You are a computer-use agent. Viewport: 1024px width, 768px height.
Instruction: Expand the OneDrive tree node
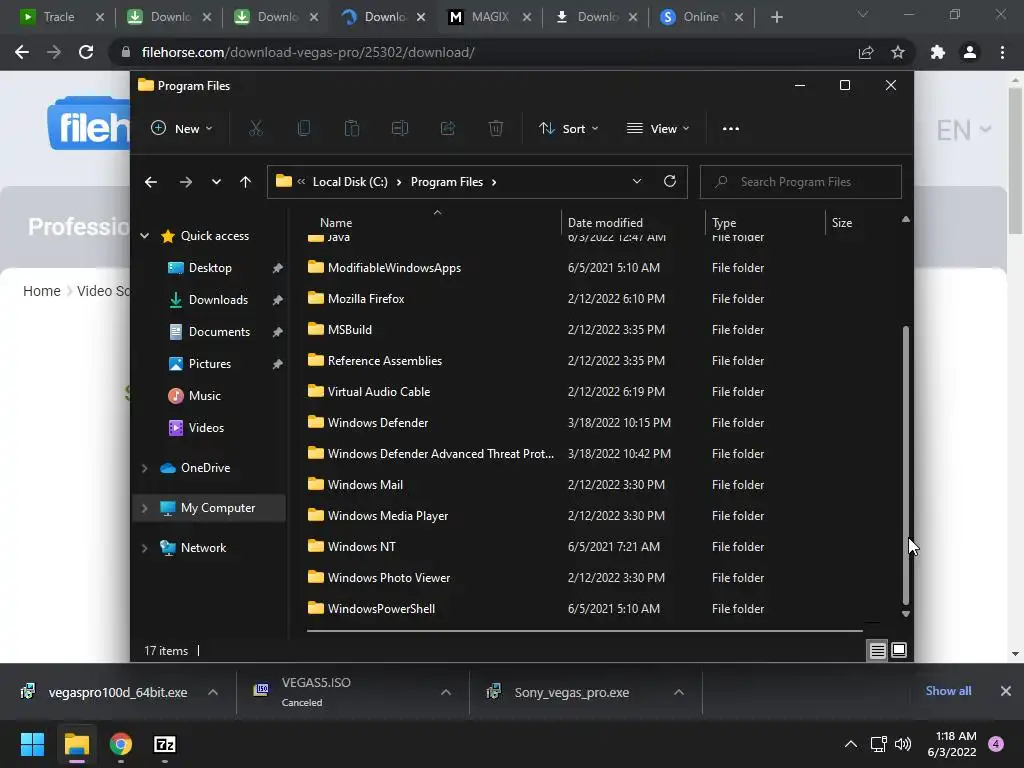click(144, 468)
